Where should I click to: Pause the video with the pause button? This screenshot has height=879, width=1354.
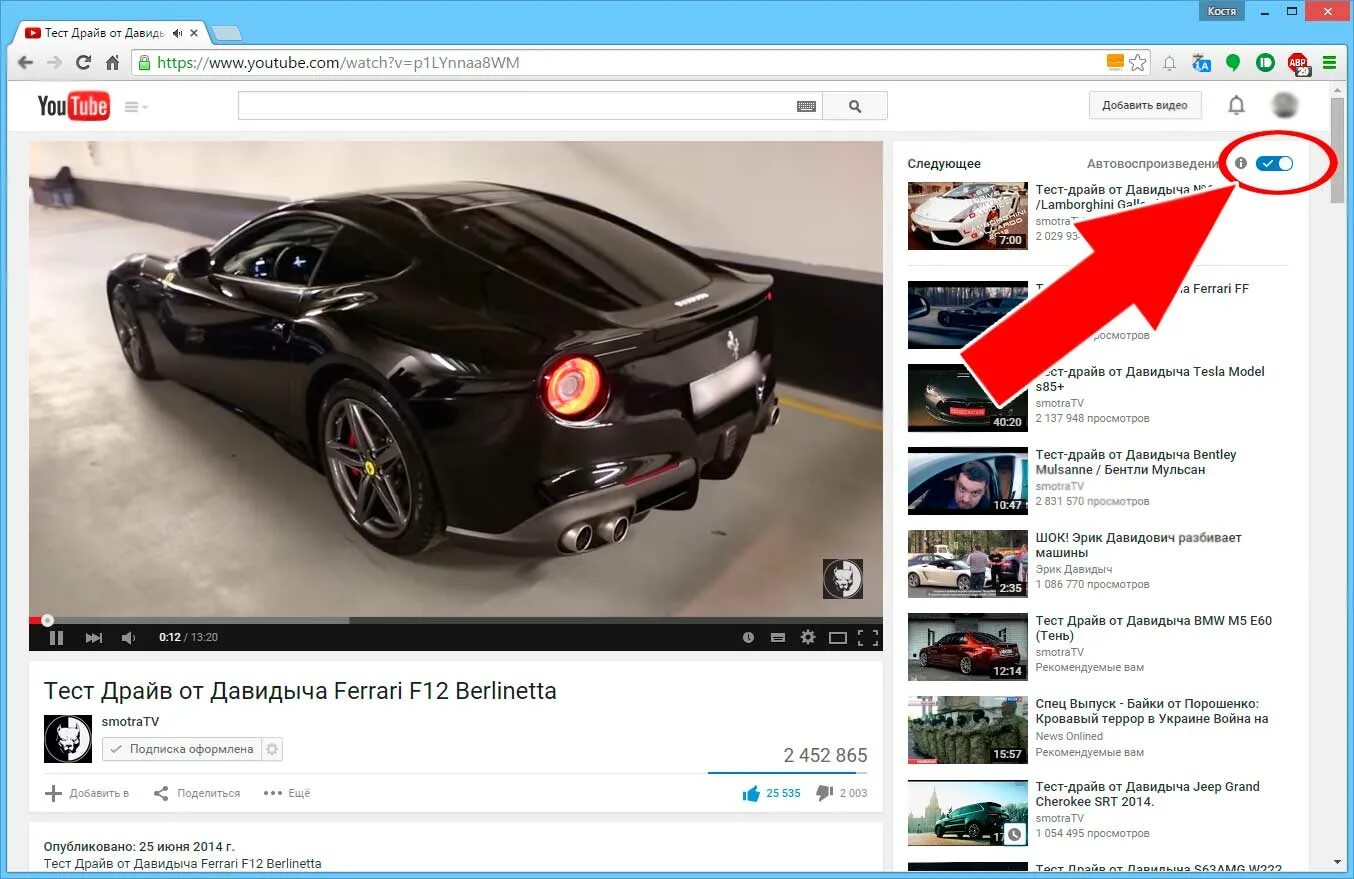click(x=57, y=637)
